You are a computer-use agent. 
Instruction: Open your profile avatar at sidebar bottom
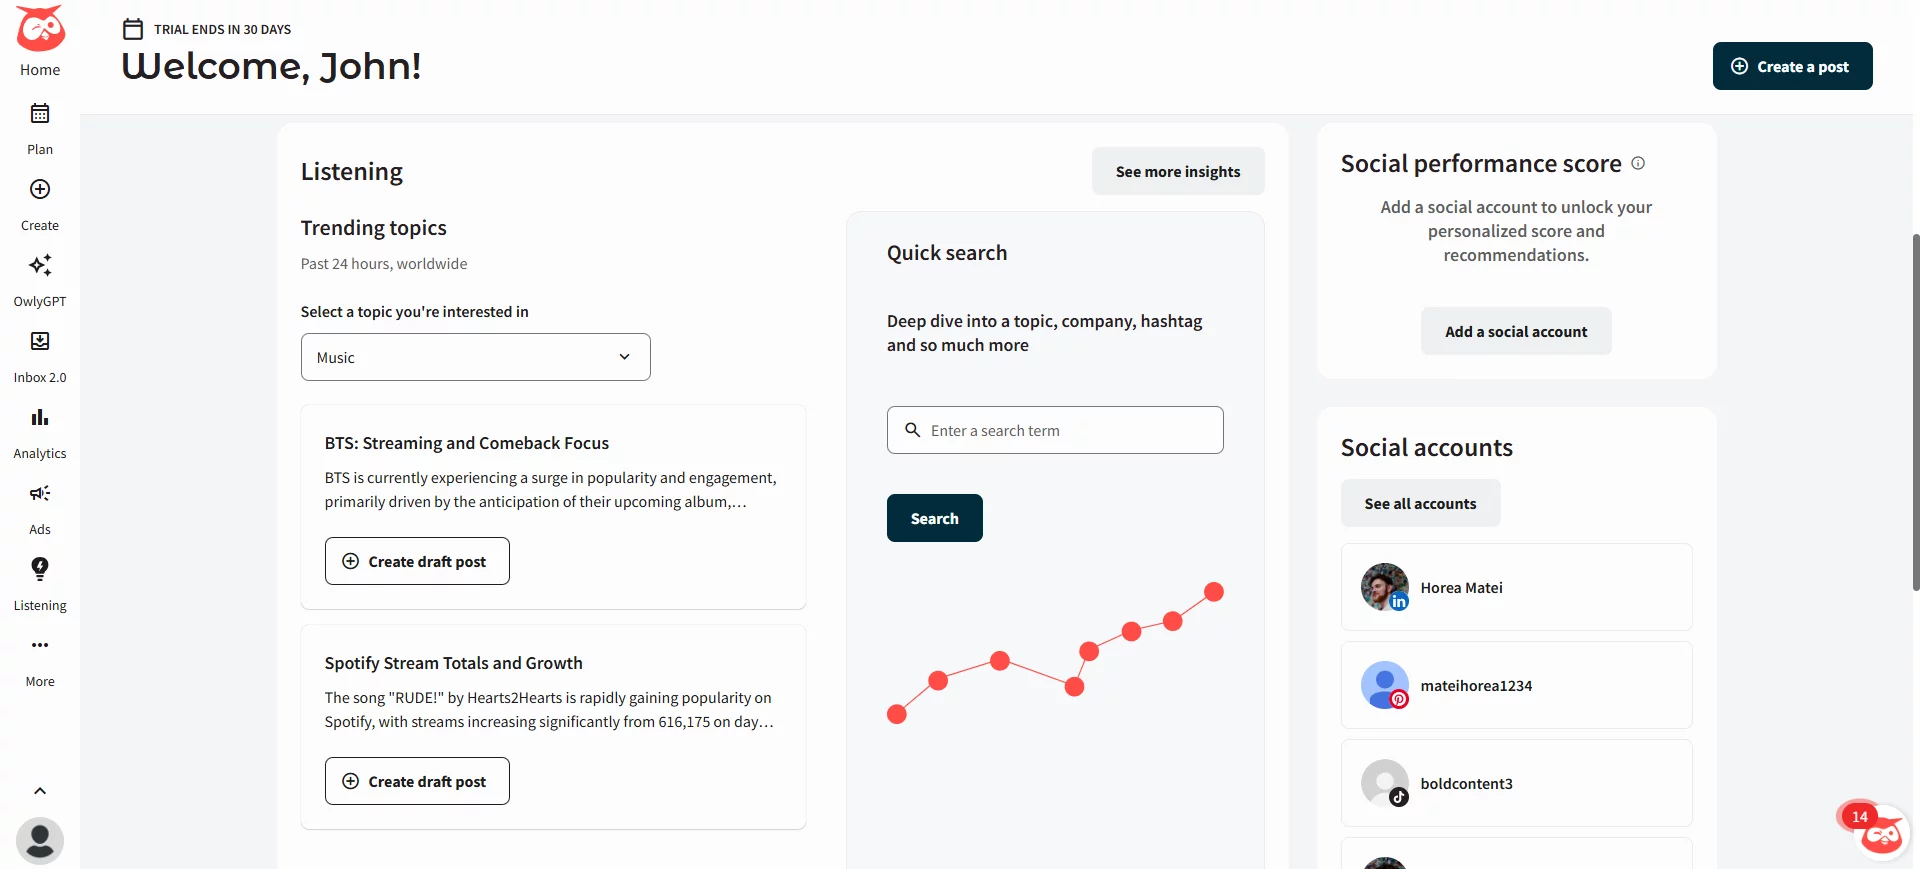pos(39,840)
